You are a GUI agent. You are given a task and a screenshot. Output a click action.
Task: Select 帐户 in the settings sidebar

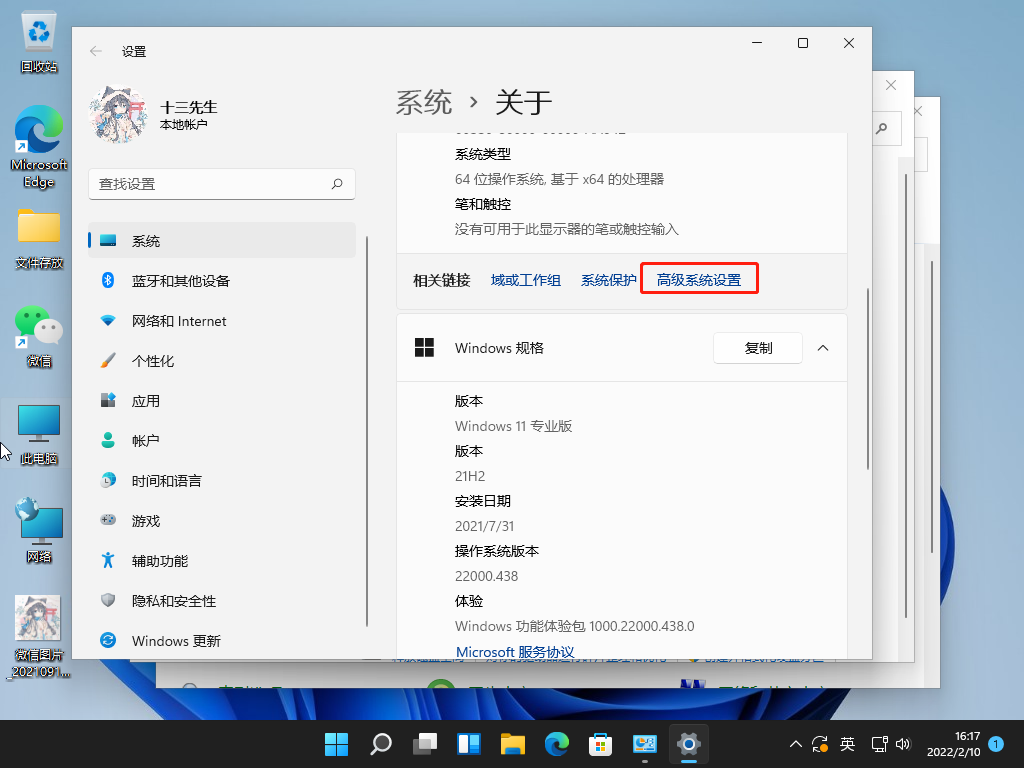(x=145, y=441)
